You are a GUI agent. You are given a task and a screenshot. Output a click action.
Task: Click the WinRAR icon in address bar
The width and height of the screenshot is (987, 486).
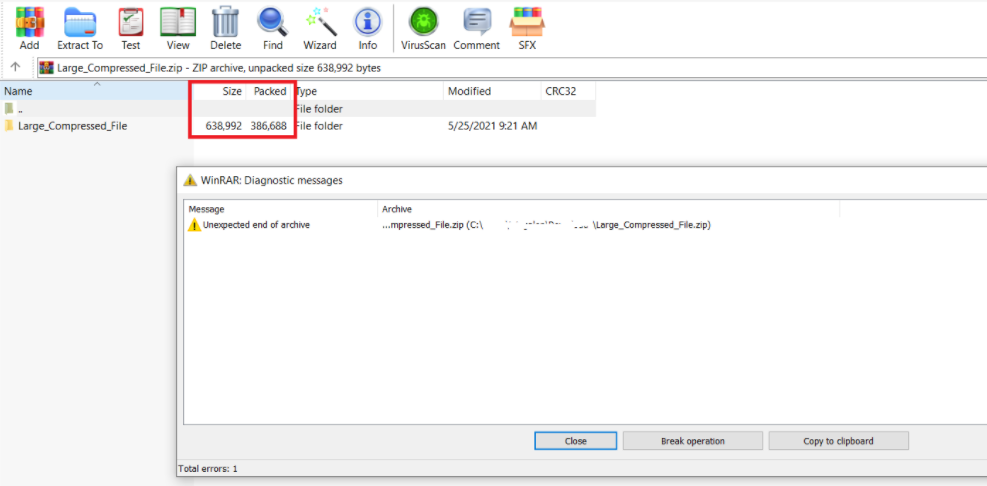tap(47, 67)
